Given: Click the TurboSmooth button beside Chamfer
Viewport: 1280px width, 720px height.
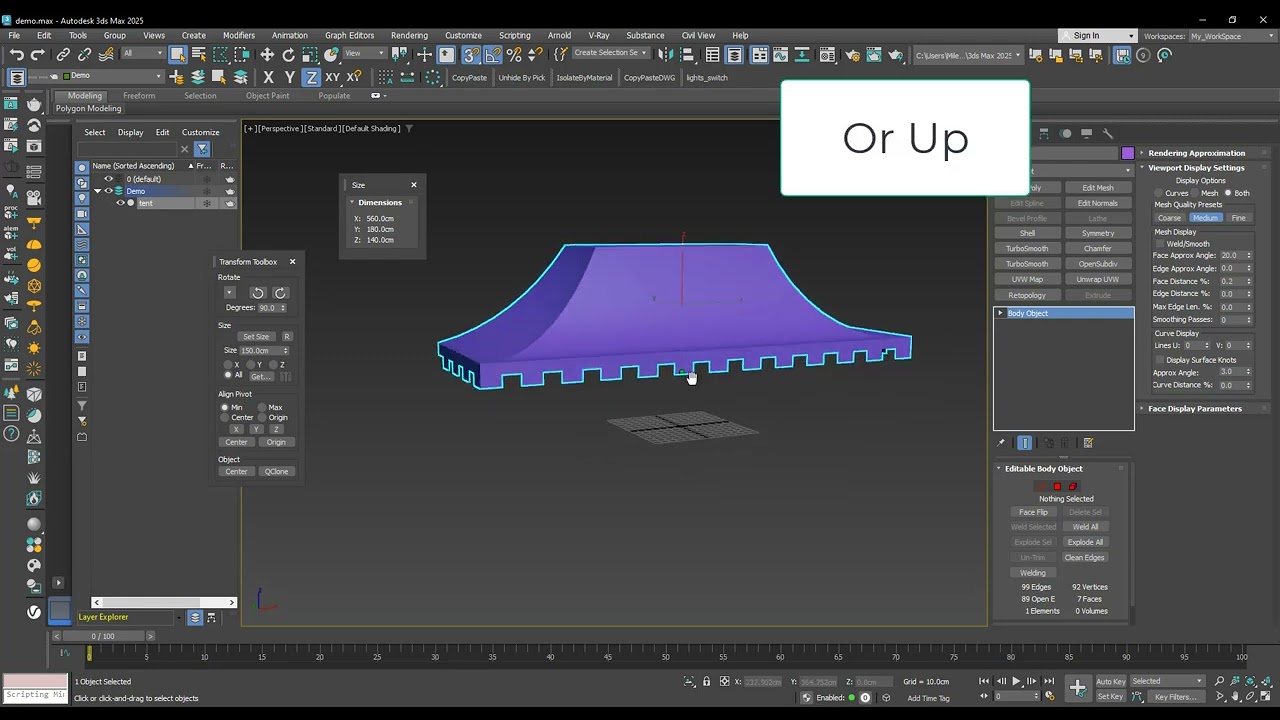Looking at the screenshot, I should [x=1027, y=249].
